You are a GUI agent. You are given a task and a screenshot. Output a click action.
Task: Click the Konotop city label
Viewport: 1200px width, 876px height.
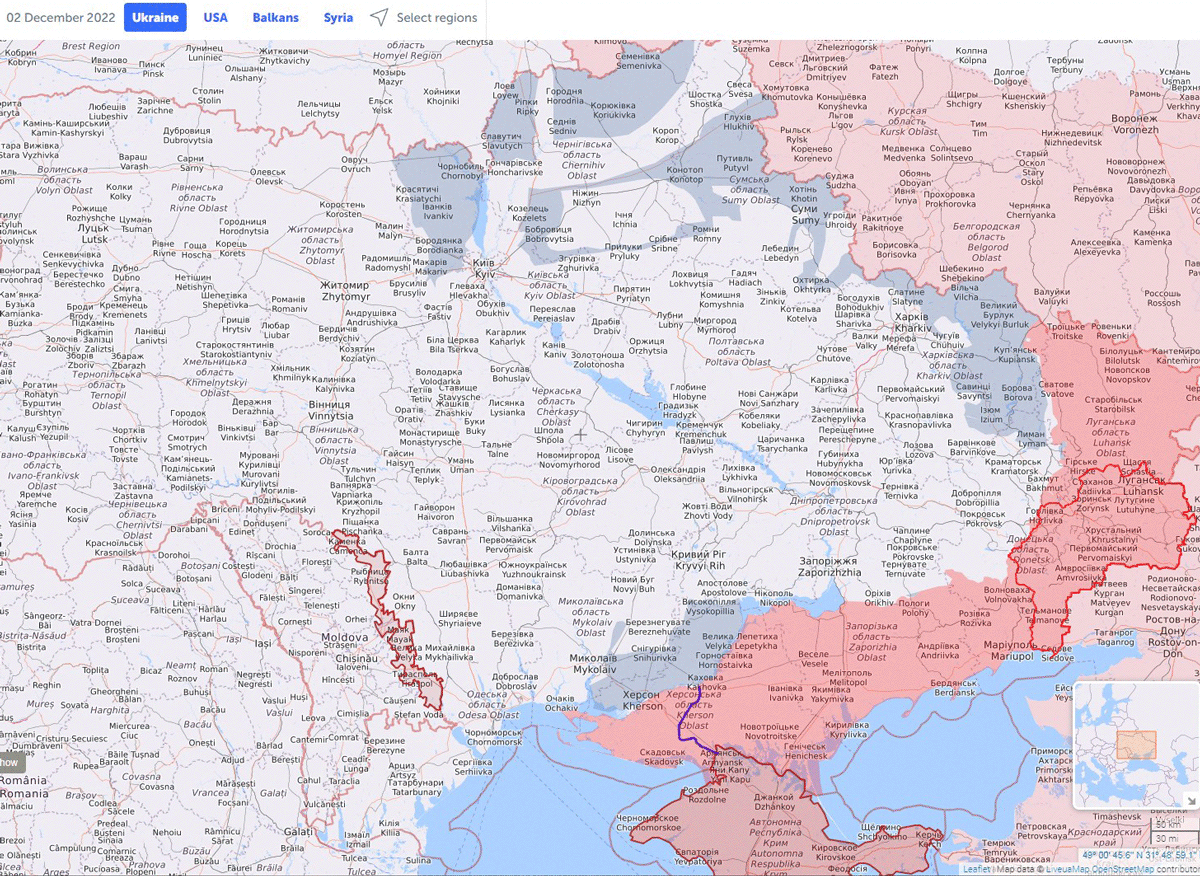(x=685, y=175)
